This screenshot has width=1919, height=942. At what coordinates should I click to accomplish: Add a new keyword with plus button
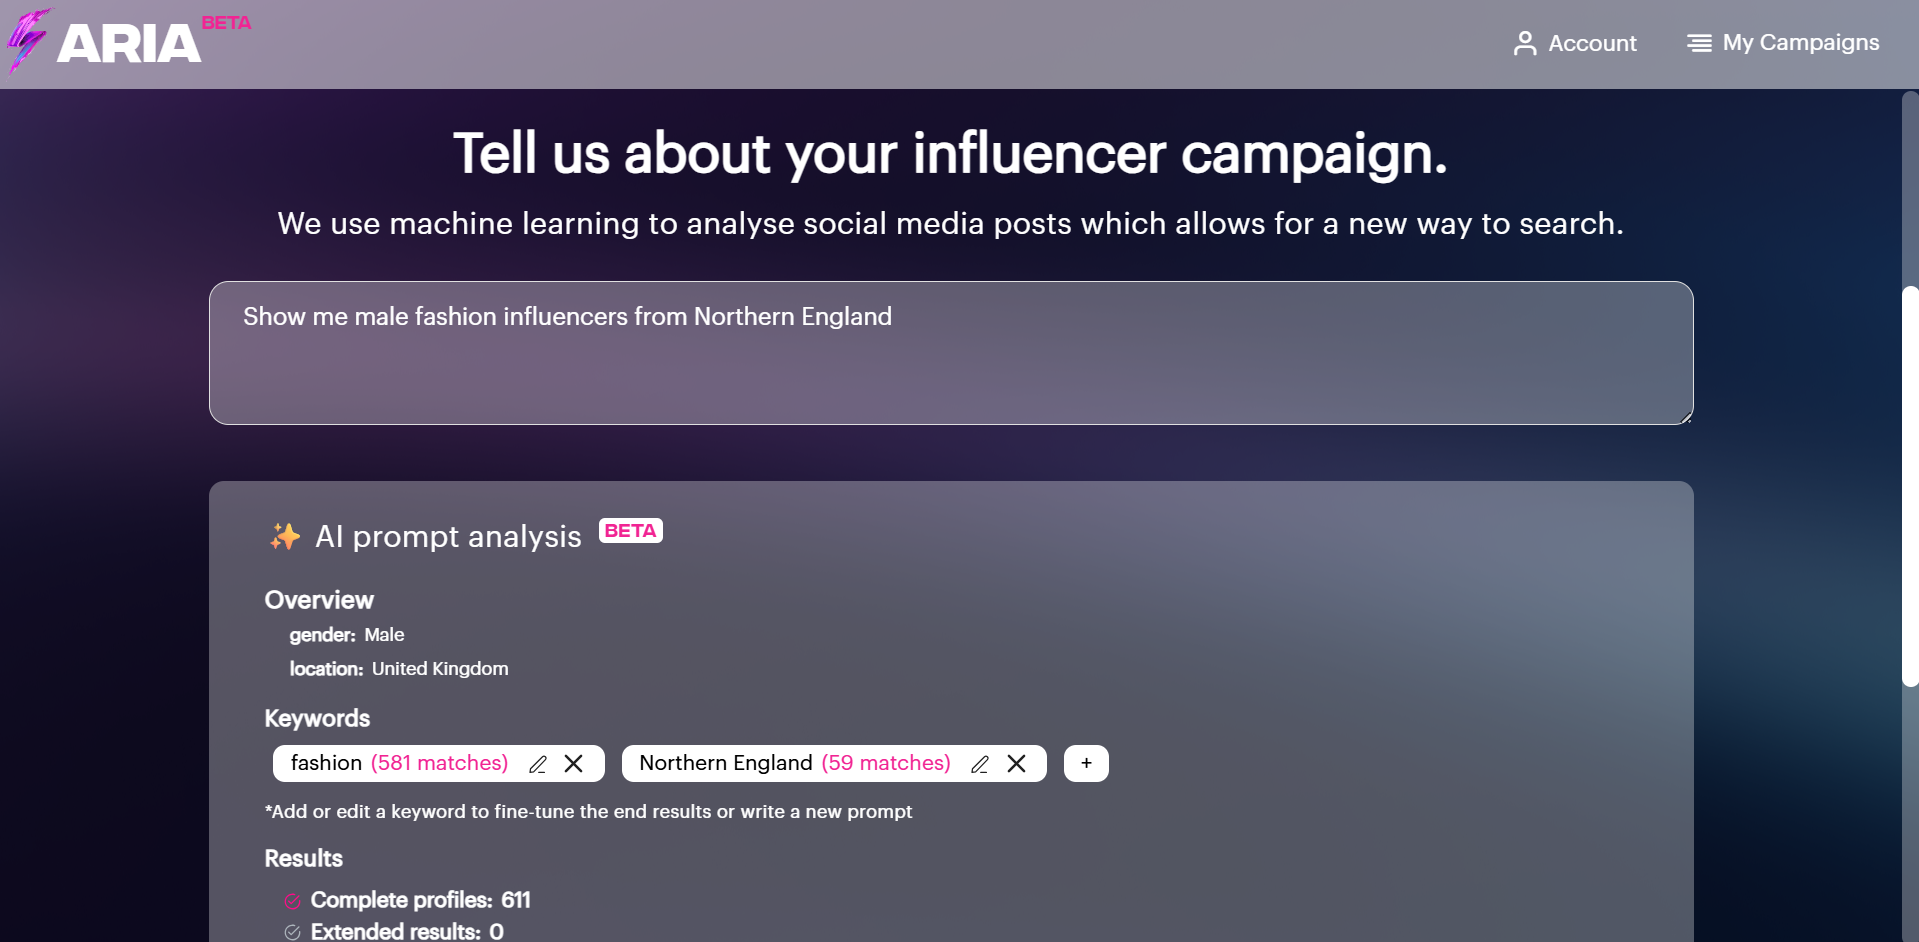pyautogui.click(x=1086, y=763)
